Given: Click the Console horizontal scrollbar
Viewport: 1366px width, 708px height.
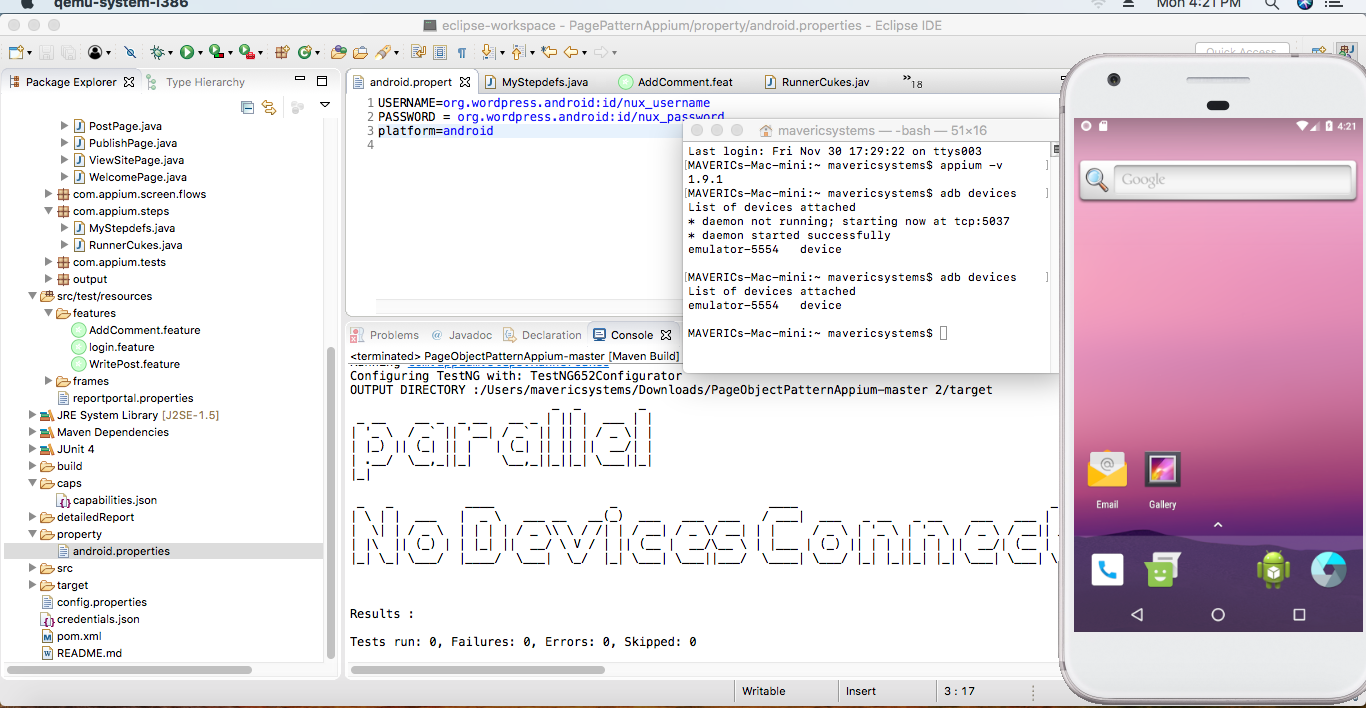Looking at the screenshot, I should [x=477, y=670].
